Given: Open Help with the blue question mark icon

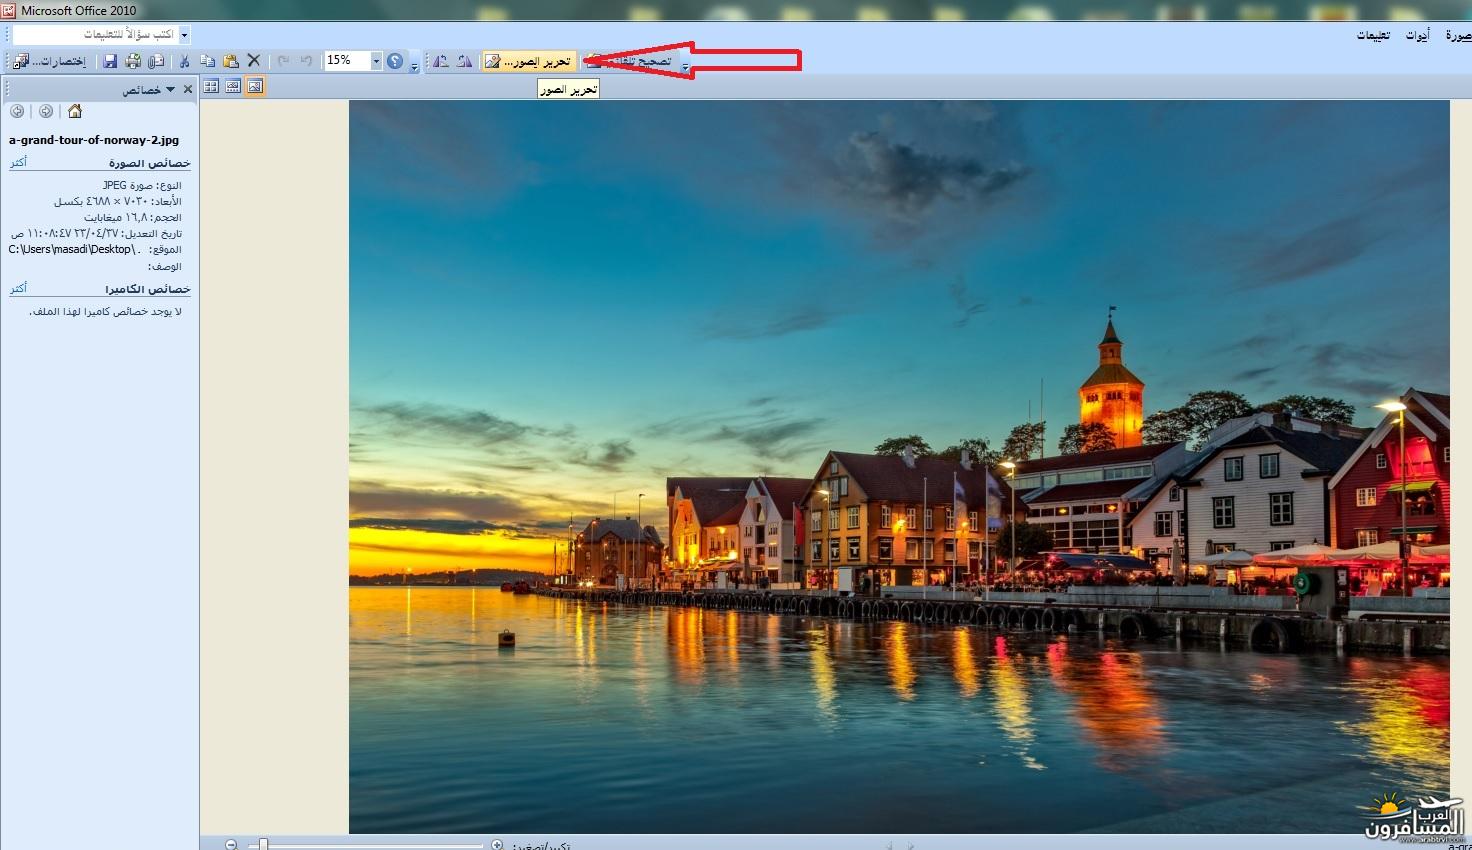Looking at the screenshot, I should [395, 61].
